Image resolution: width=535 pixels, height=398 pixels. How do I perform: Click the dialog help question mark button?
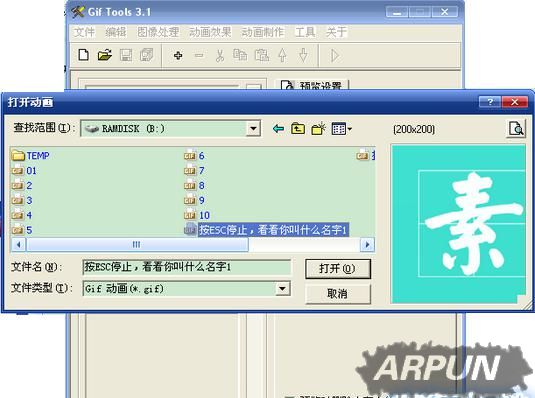coord(490,102)
